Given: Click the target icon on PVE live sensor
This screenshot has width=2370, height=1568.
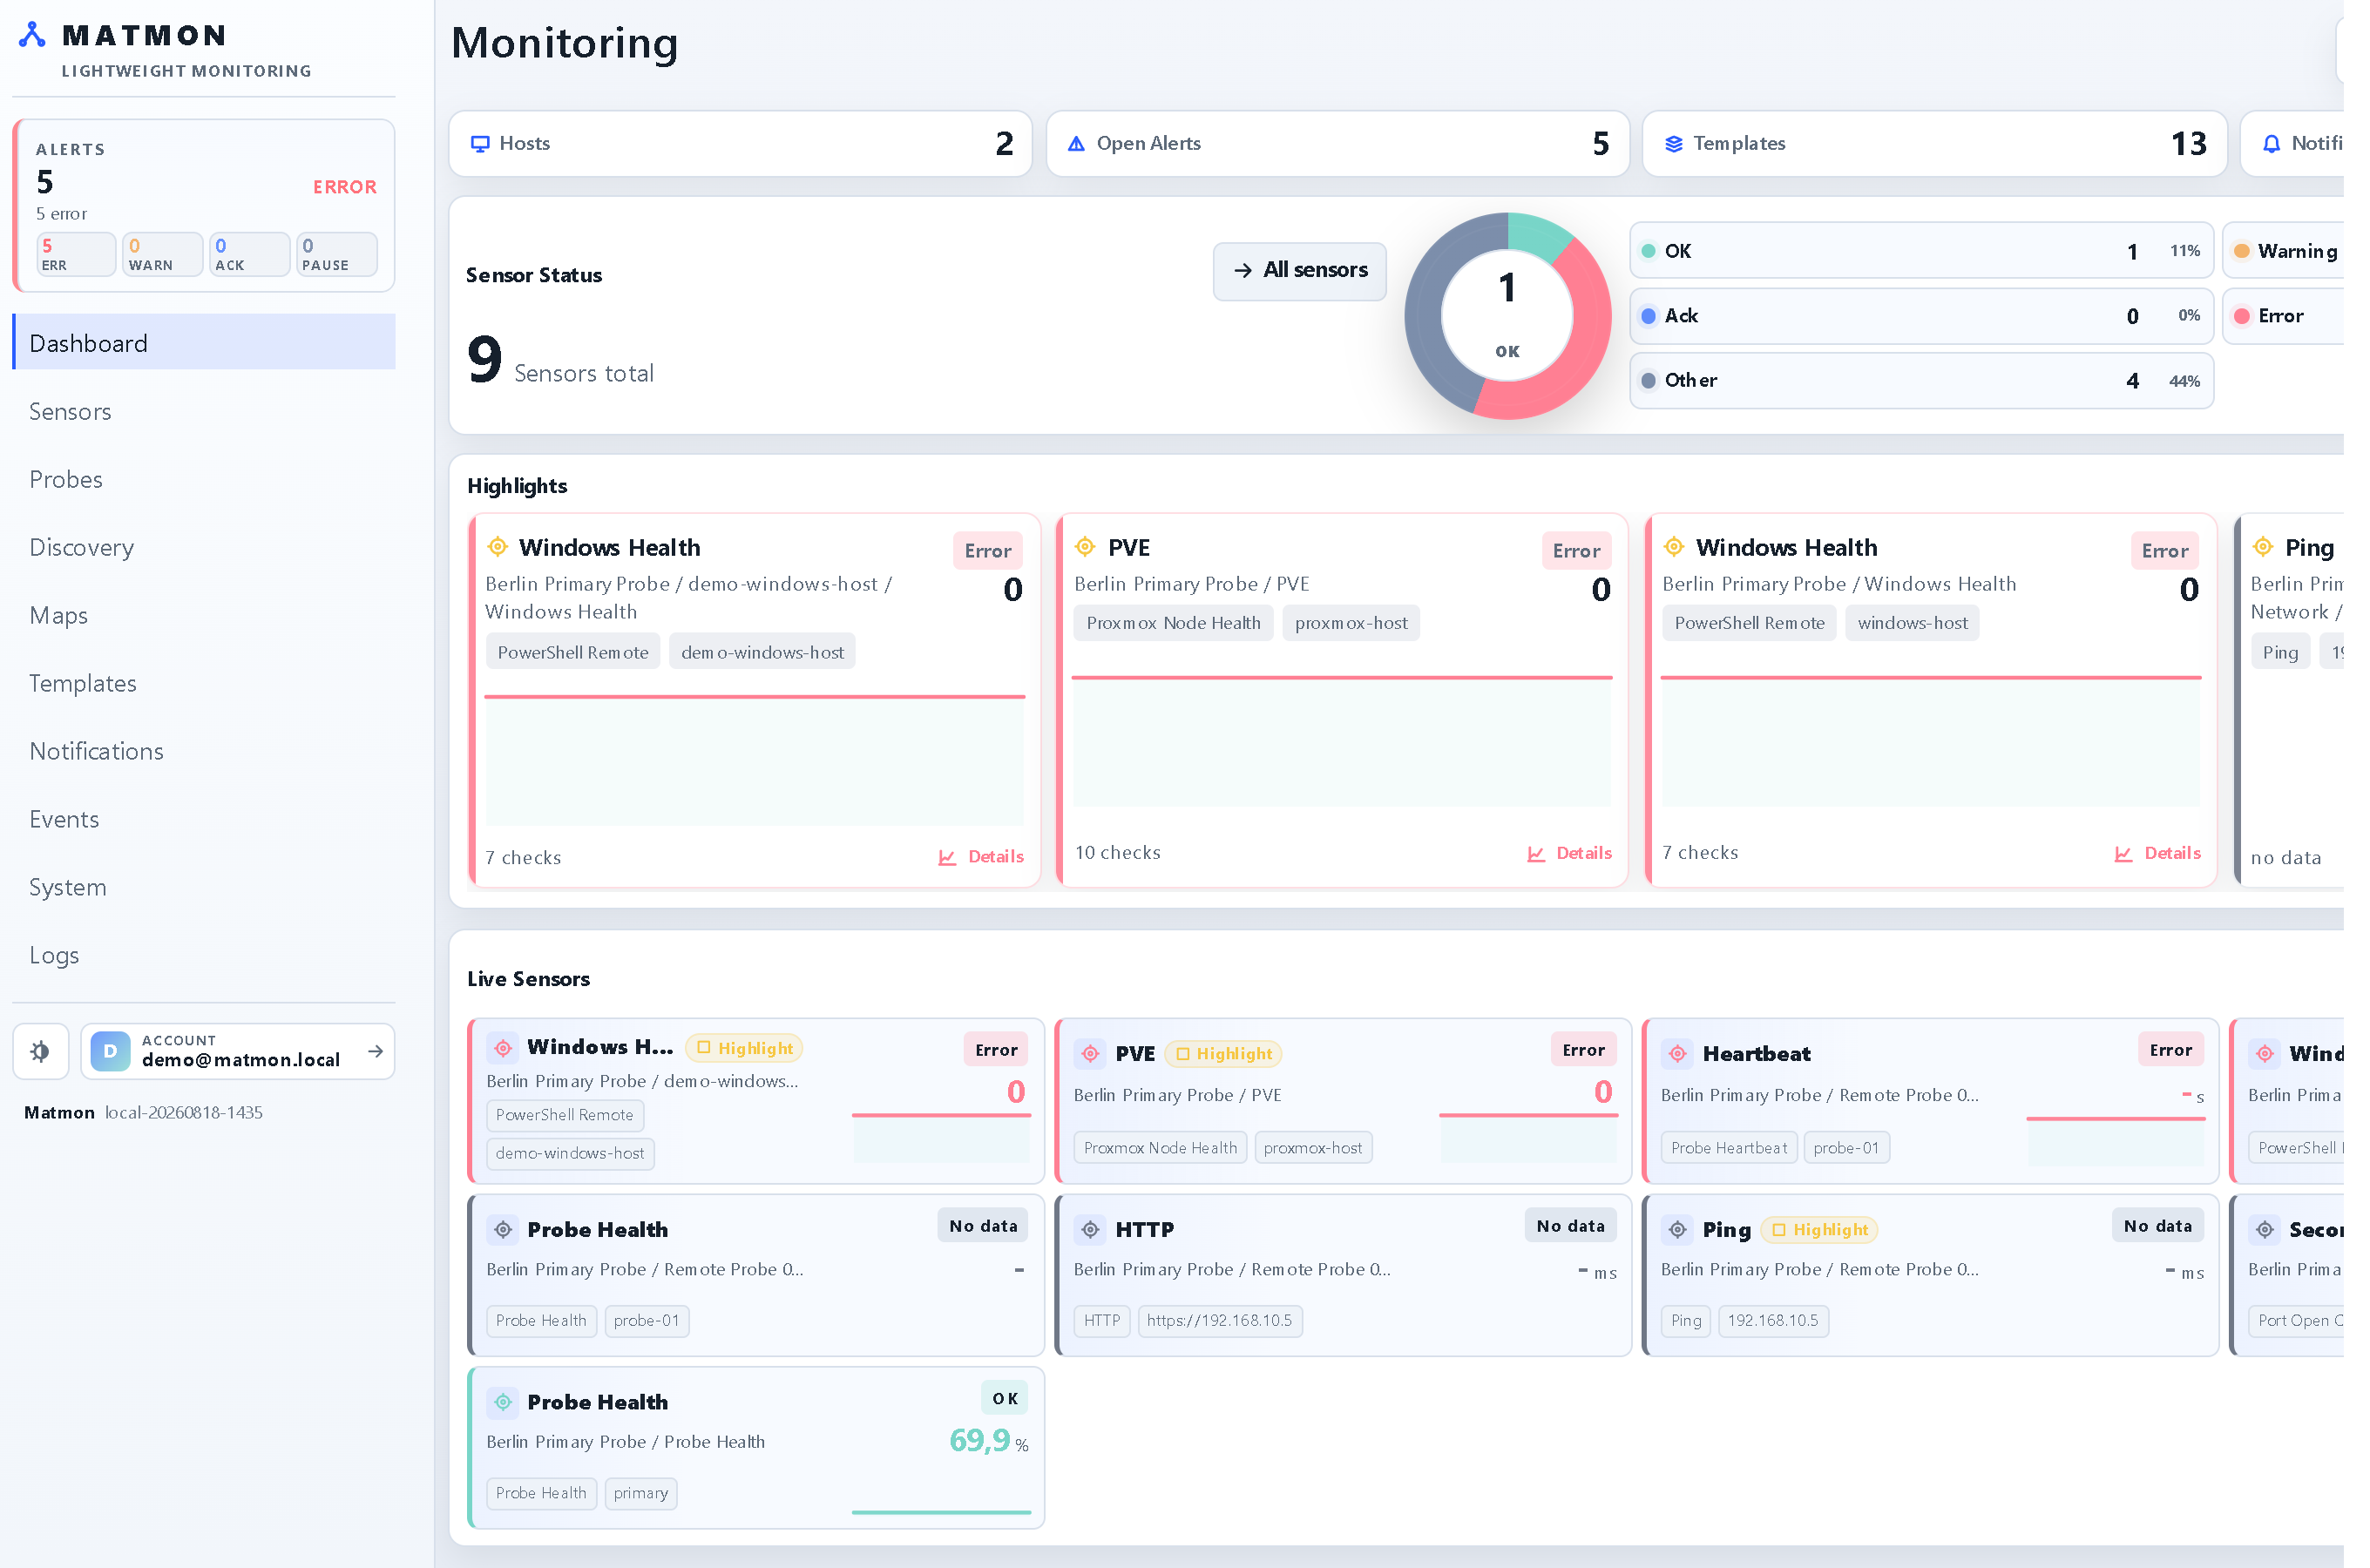Looking at the screenshot, I should click(x=1090, y=1054).
